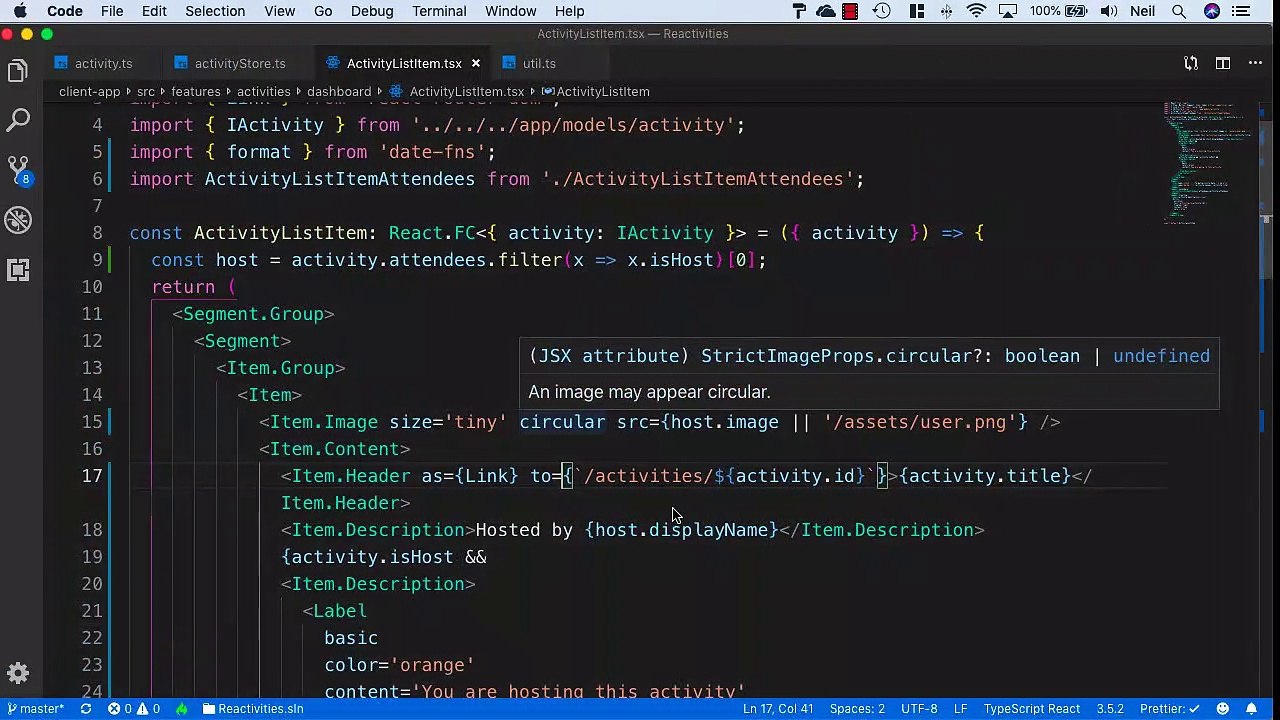Open the Extensions view in activity bar

[x=18, y=270]
